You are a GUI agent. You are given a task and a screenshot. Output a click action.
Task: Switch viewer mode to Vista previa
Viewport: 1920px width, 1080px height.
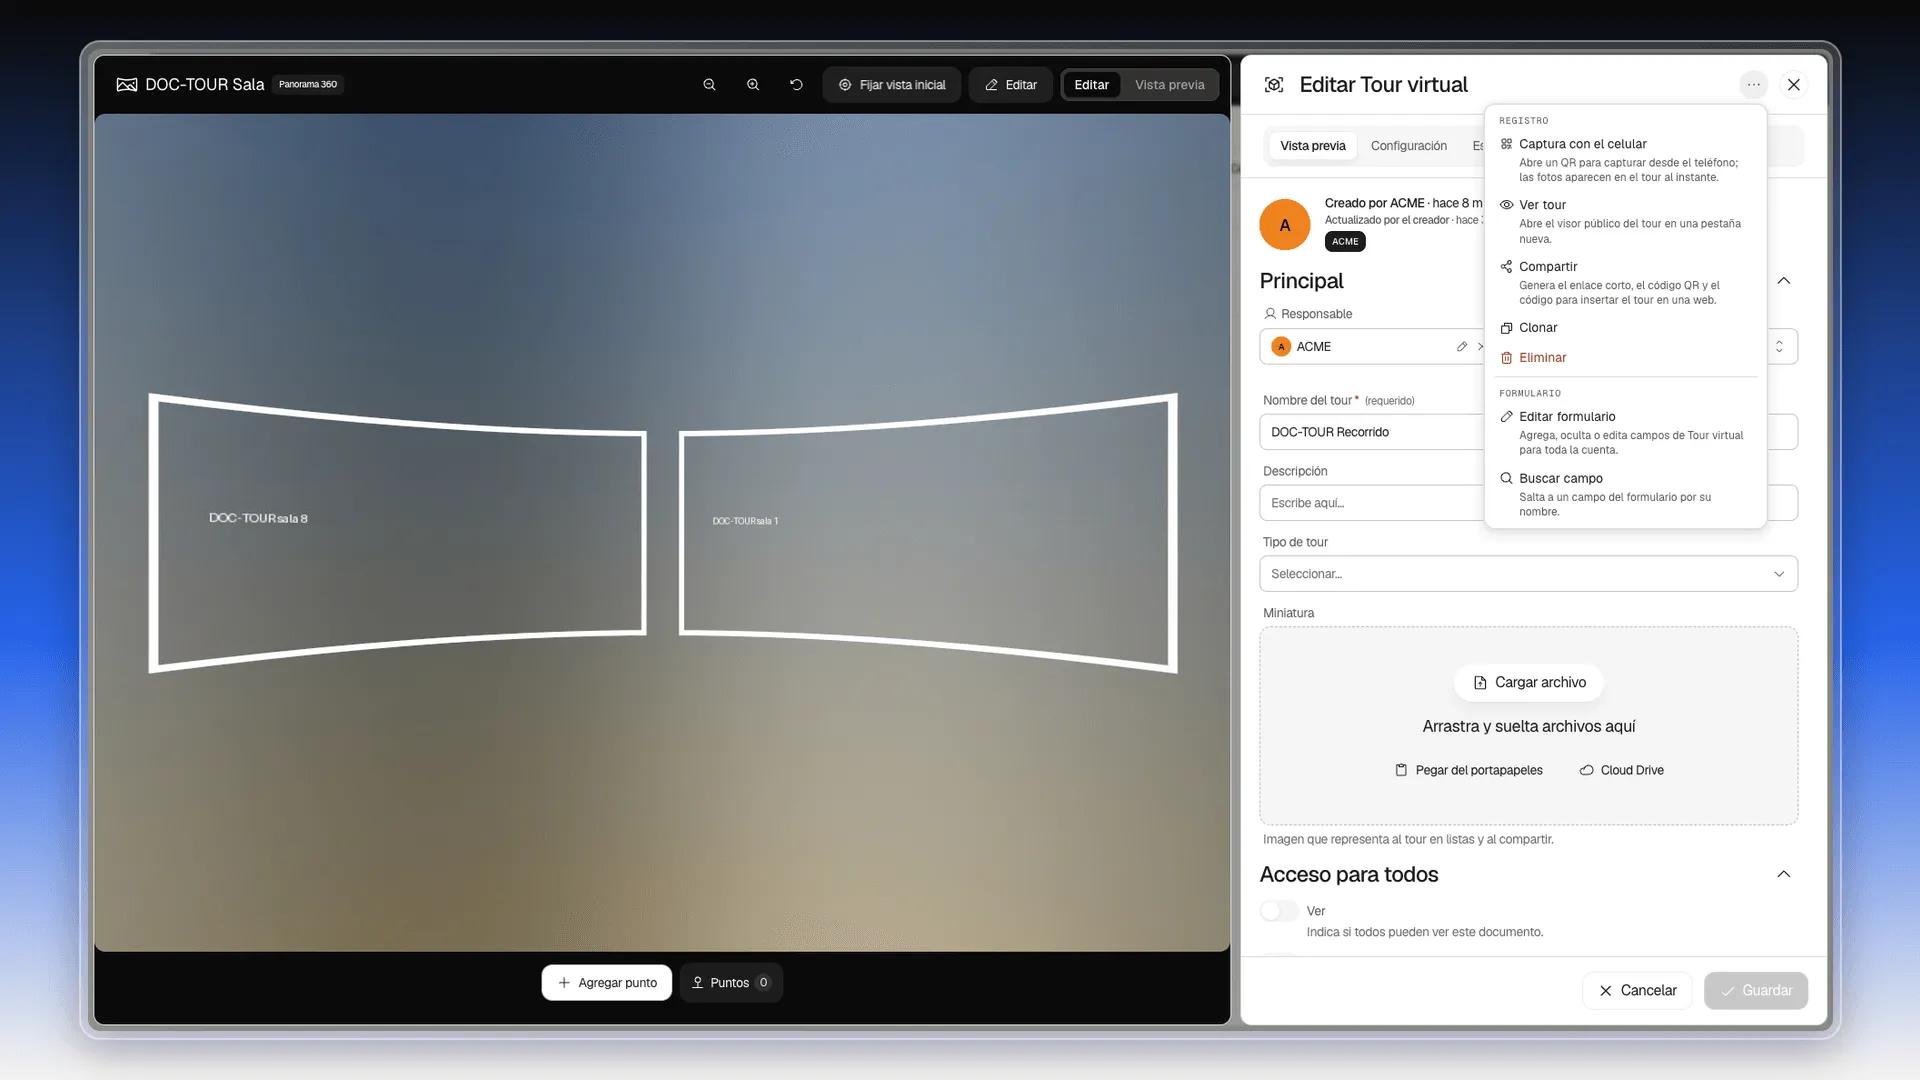tap(1169, 85)
